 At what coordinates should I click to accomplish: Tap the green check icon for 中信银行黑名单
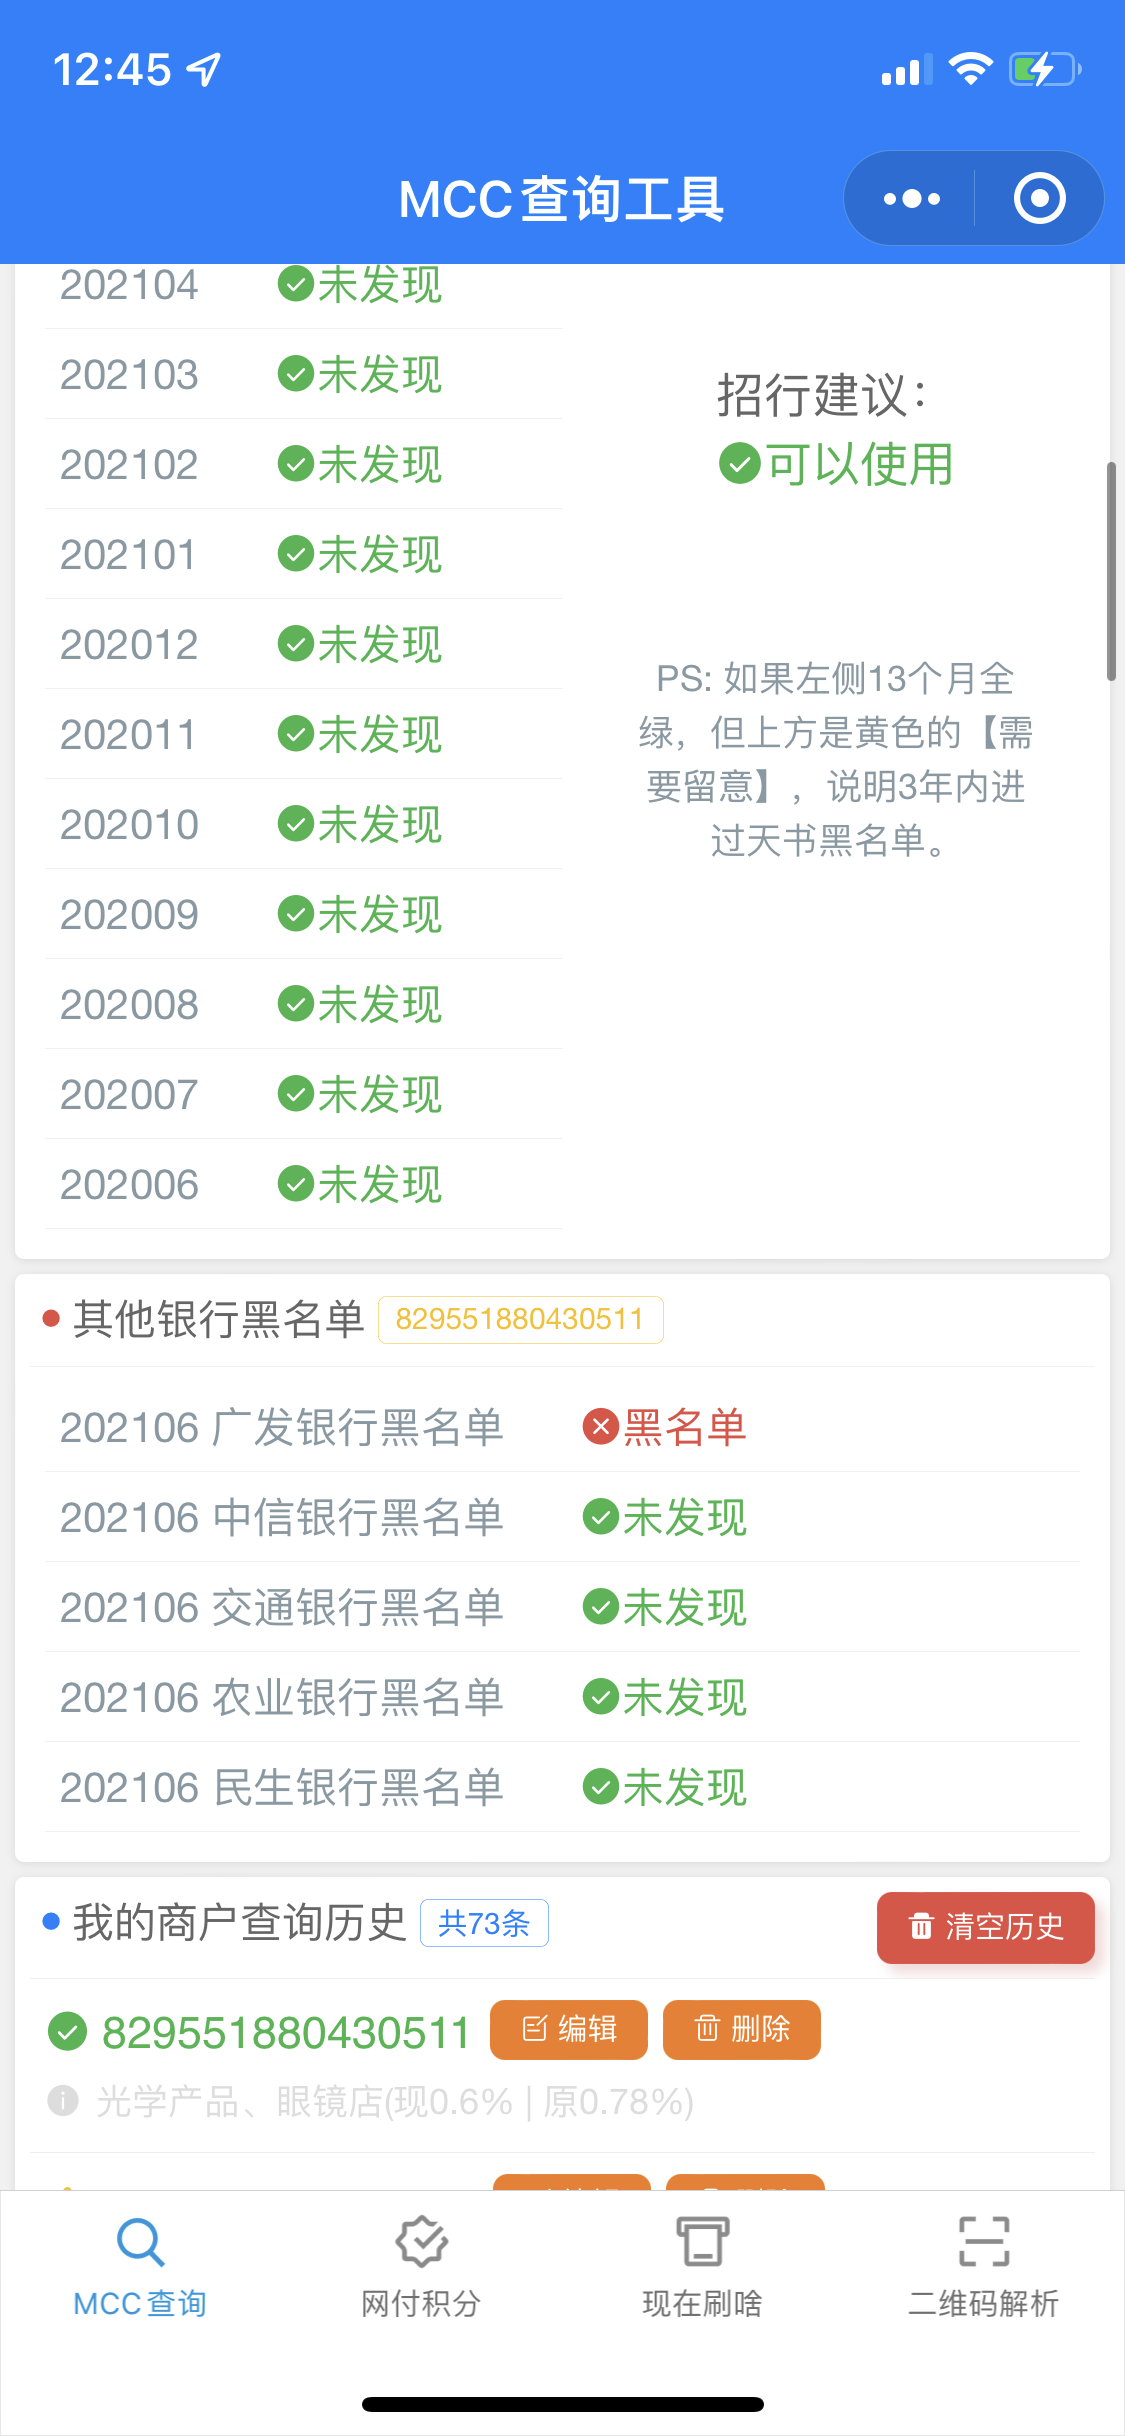point(600,1516)
